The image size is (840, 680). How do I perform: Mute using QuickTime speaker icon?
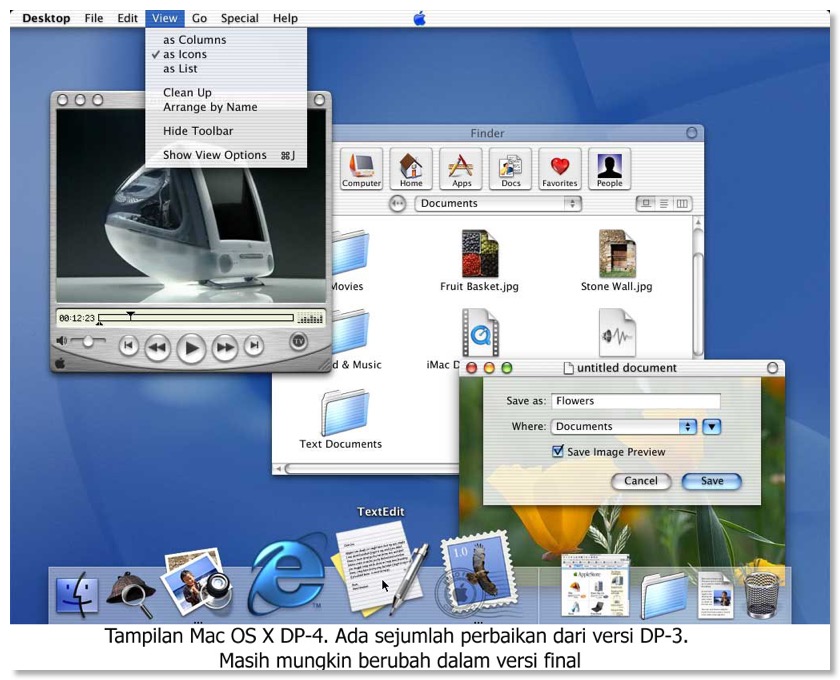(x=62, y=341)
